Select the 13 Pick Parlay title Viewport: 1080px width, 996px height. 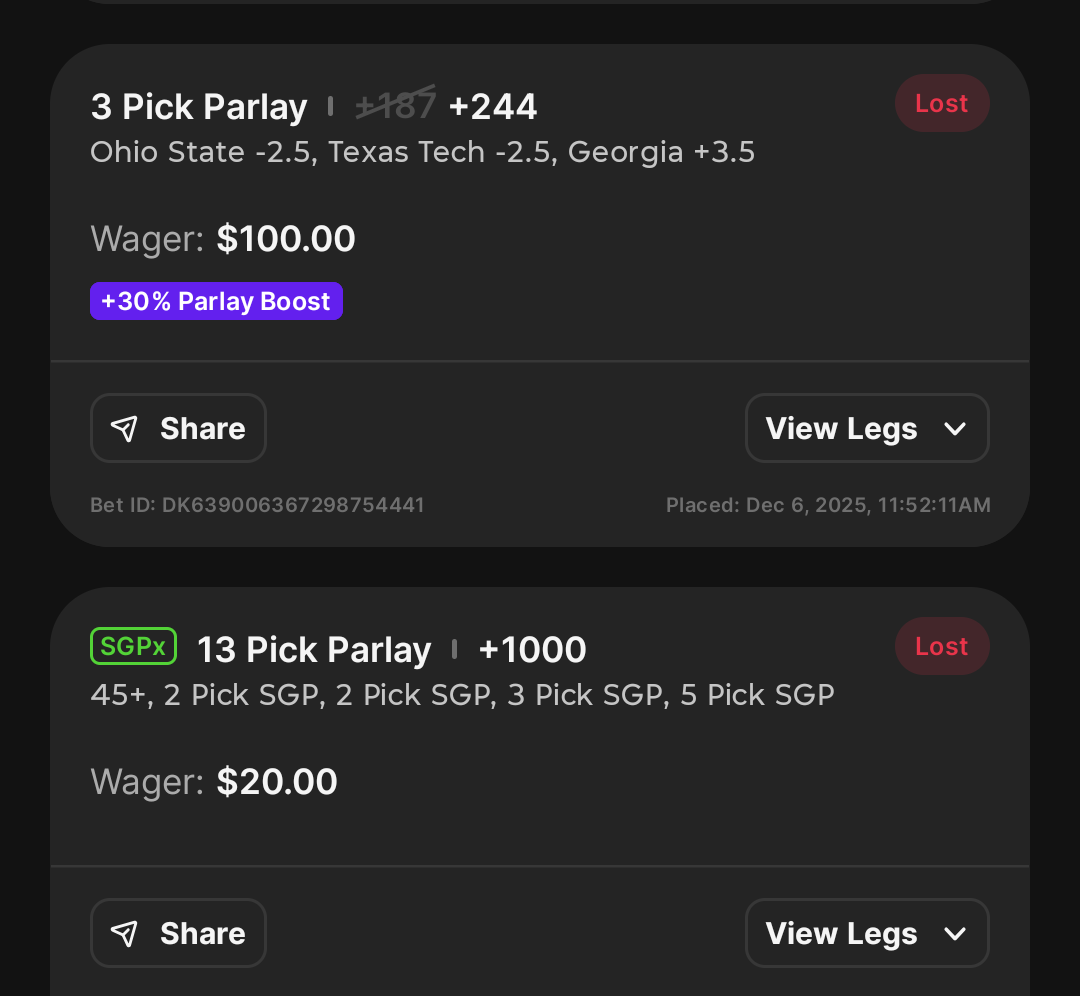(314, 650)
